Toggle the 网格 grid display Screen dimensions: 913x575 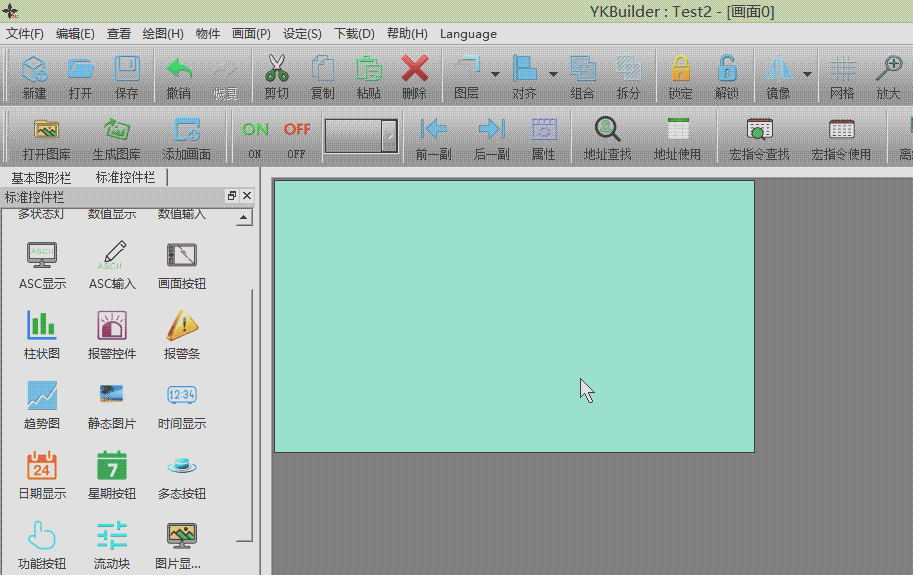tap(842, 70)
